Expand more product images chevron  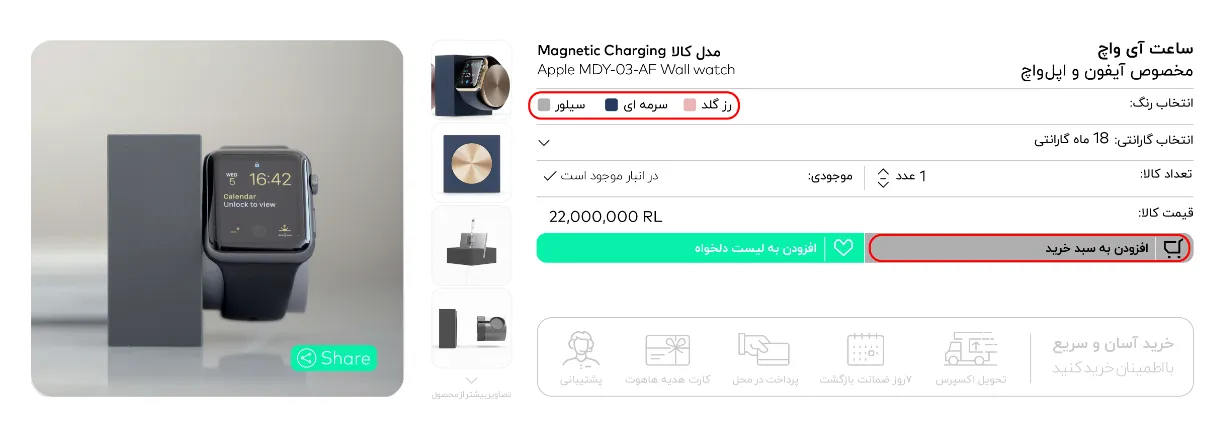click(x=472, y=380)
